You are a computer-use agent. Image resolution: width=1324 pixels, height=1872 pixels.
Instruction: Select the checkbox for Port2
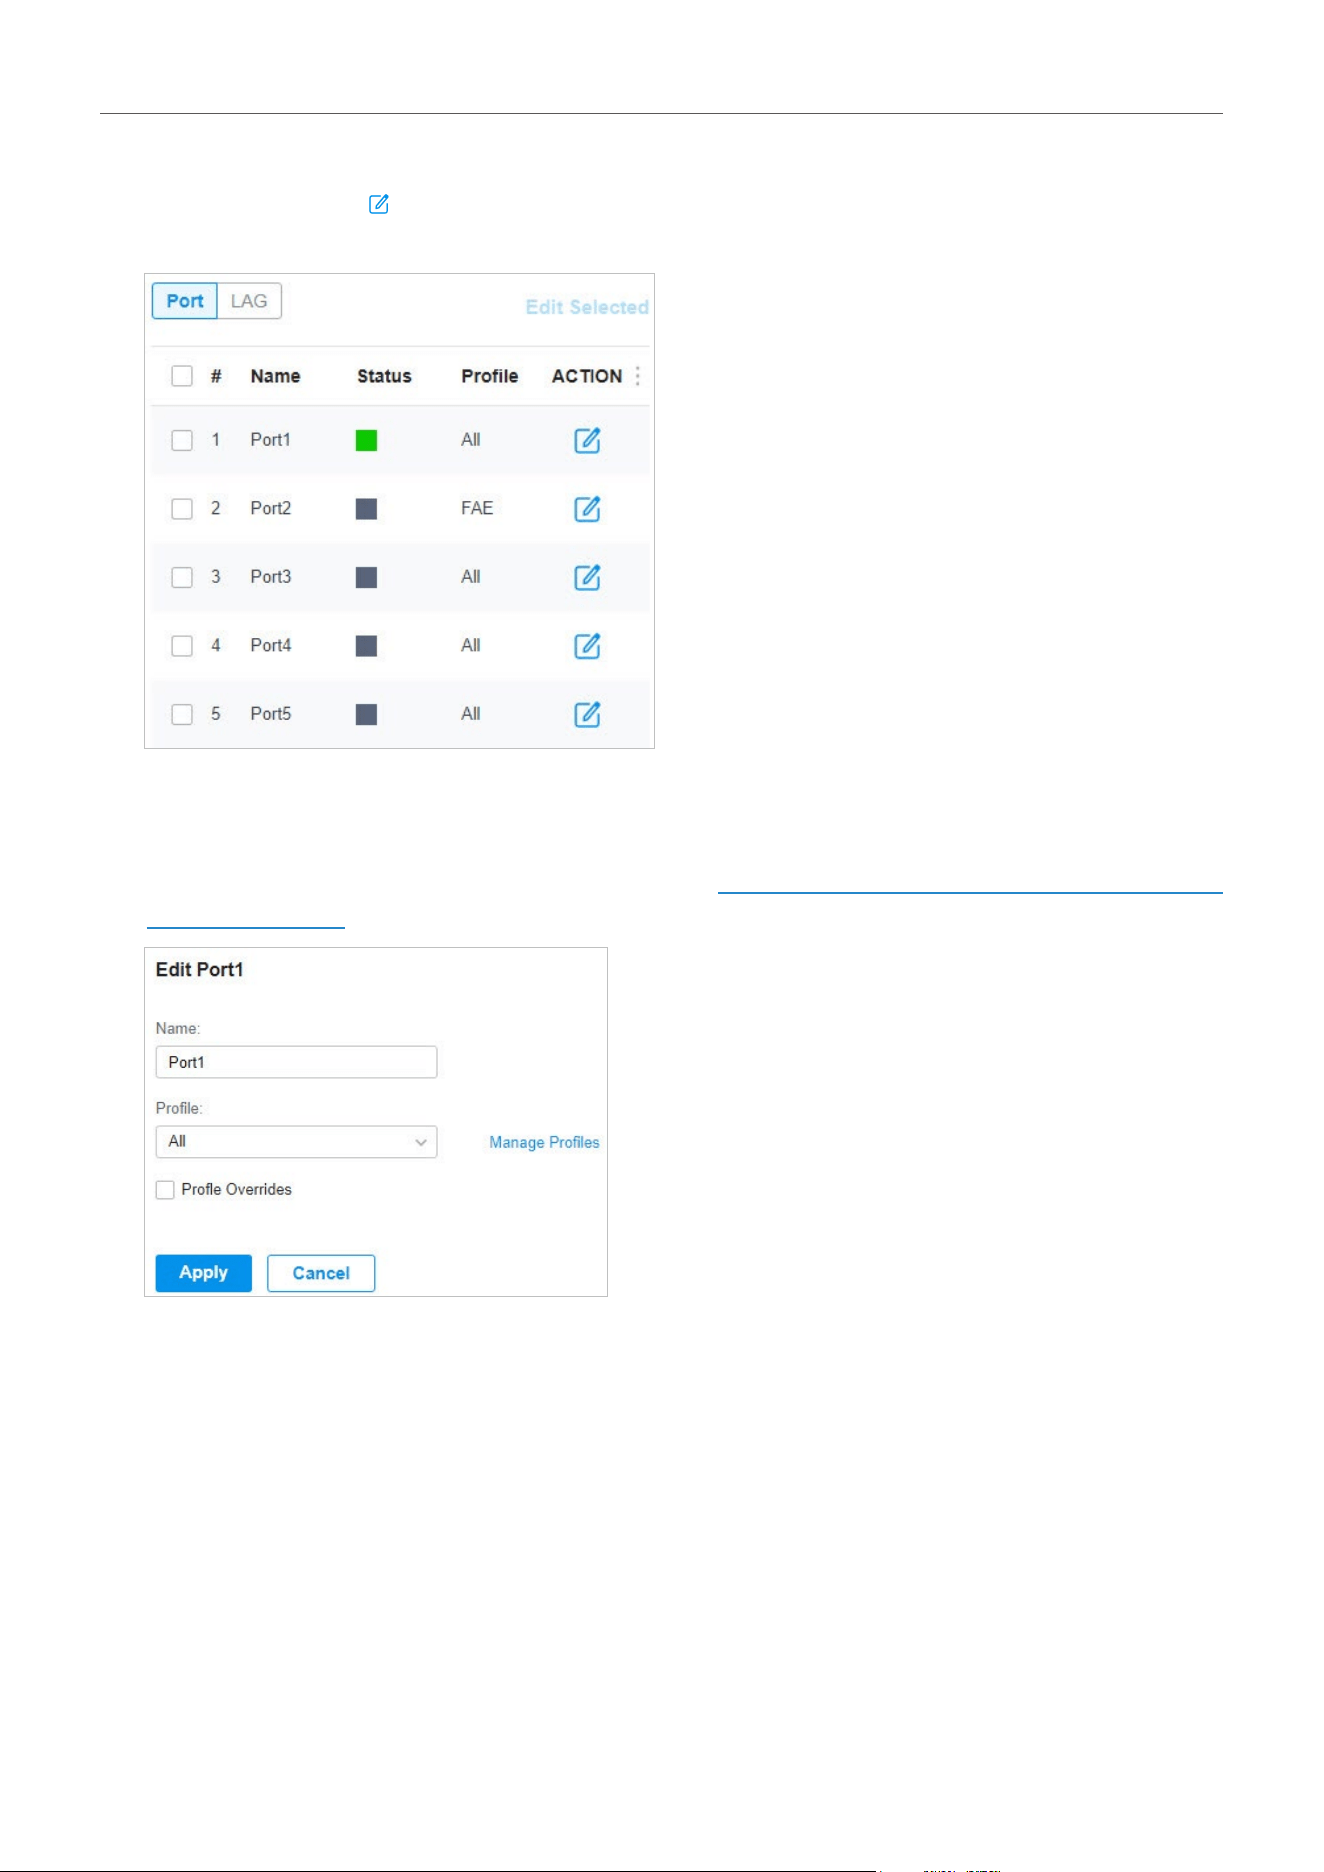[182, 509]
